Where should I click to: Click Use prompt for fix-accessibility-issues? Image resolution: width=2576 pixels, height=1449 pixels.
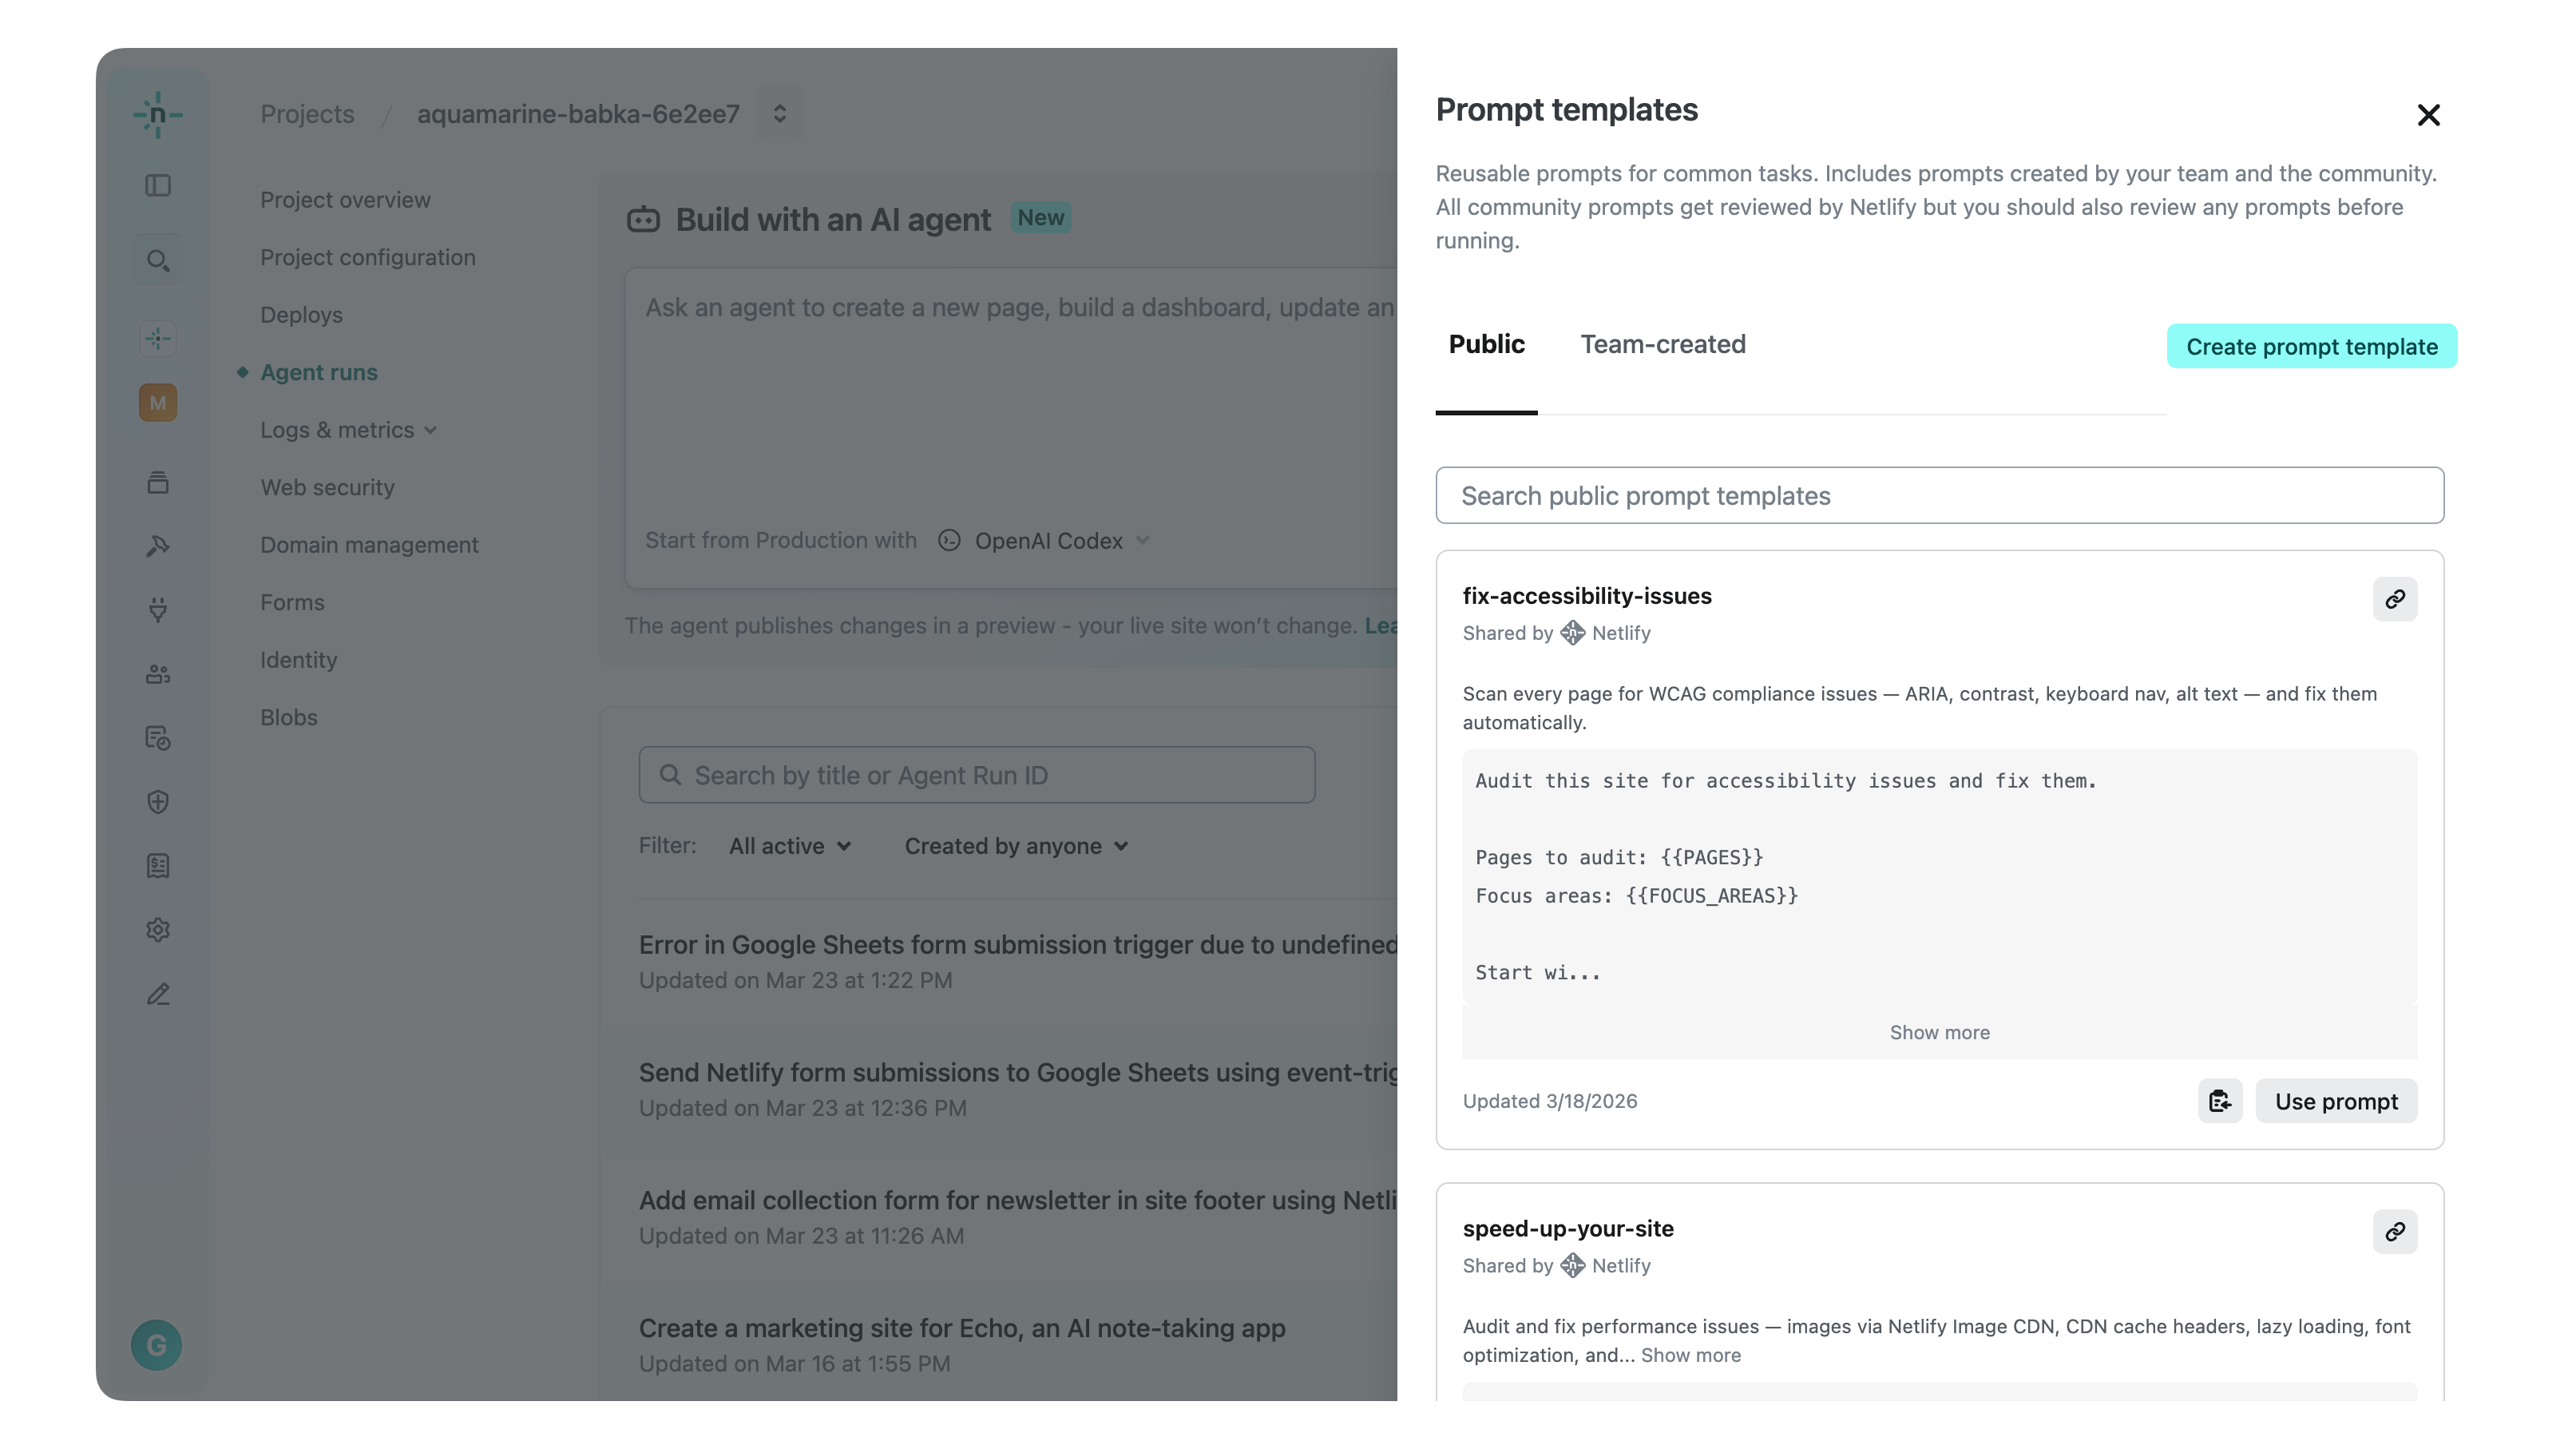point(2336,1101)
